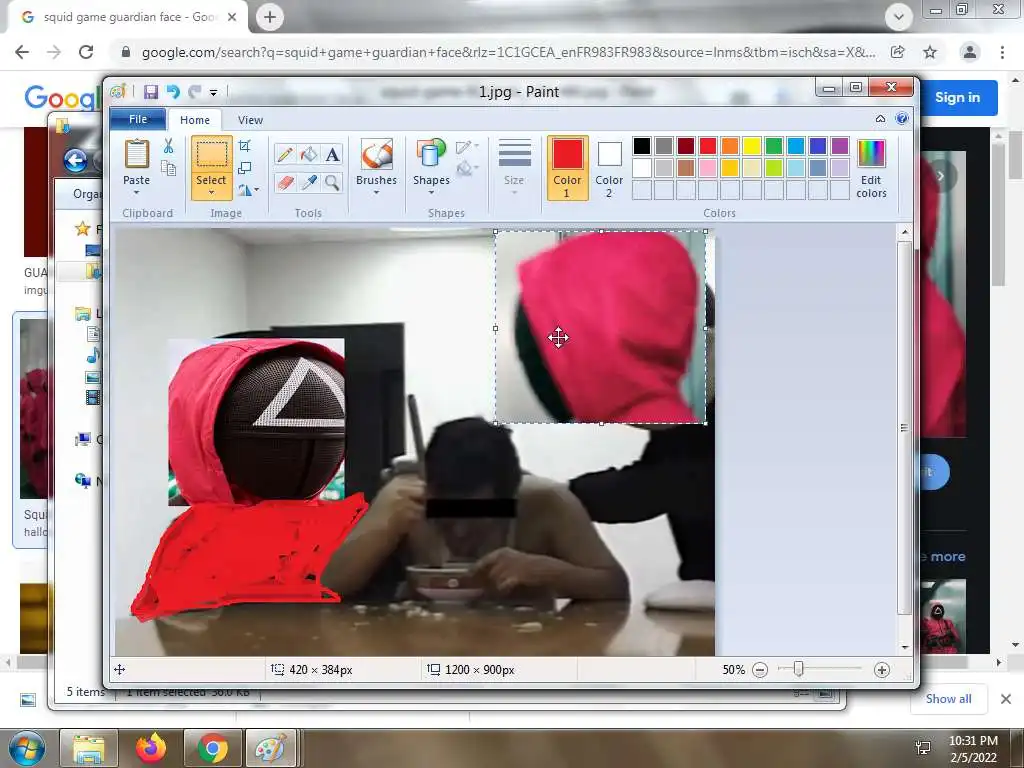Pick the green color swatch
The height and width of the screenshot is (768, 1024).
point(774,146)
